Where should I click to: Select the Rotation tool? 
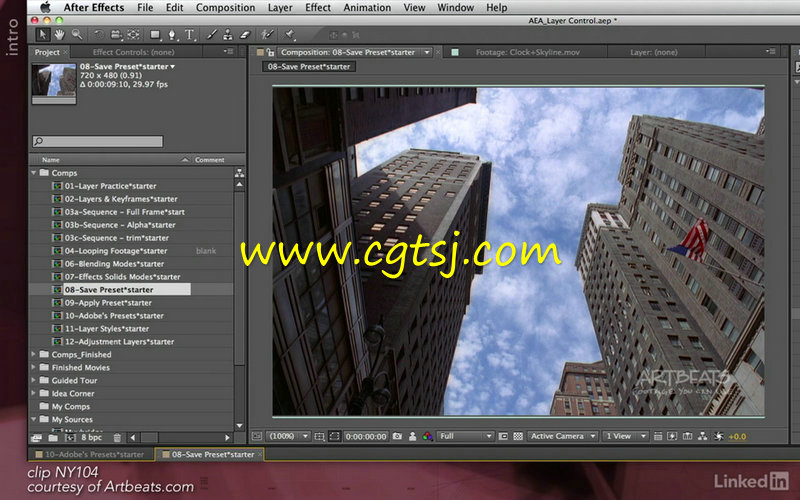[x=99, y=35]
